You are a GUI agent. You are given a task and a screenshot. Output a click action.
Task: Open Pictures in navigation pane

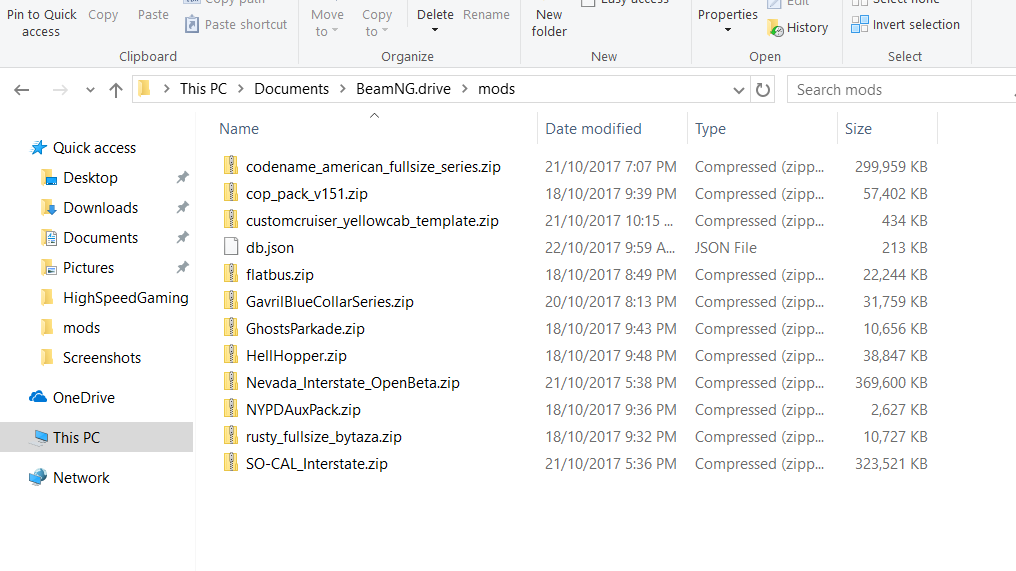88,268
